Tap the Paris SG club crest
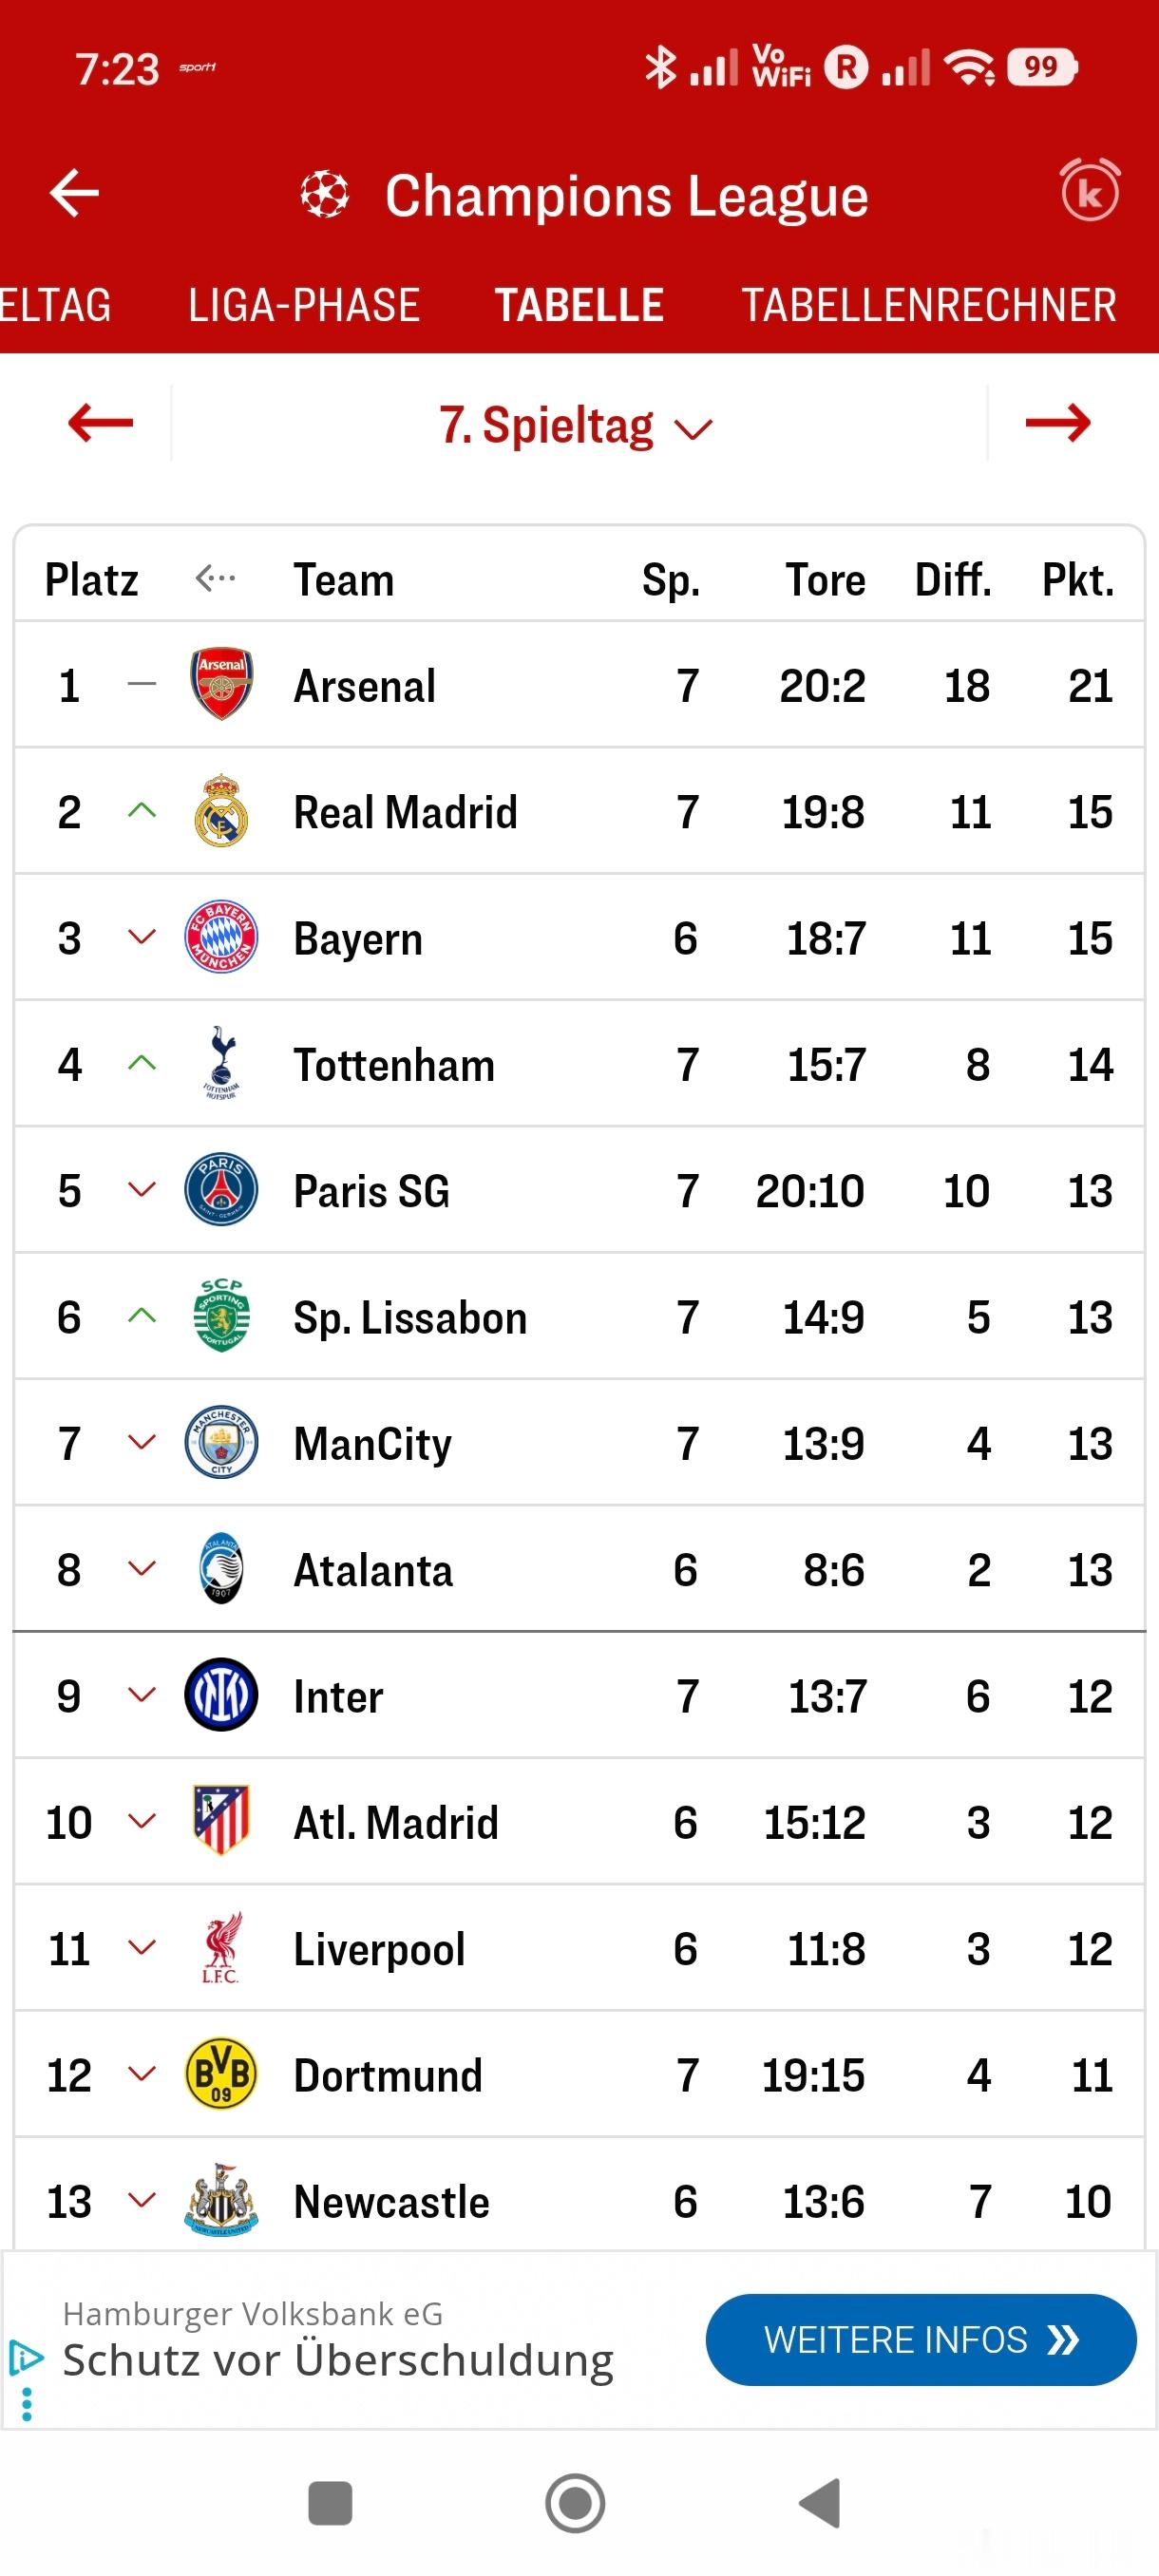This screenshot has height=2576, width=1159. [221, 1190]
